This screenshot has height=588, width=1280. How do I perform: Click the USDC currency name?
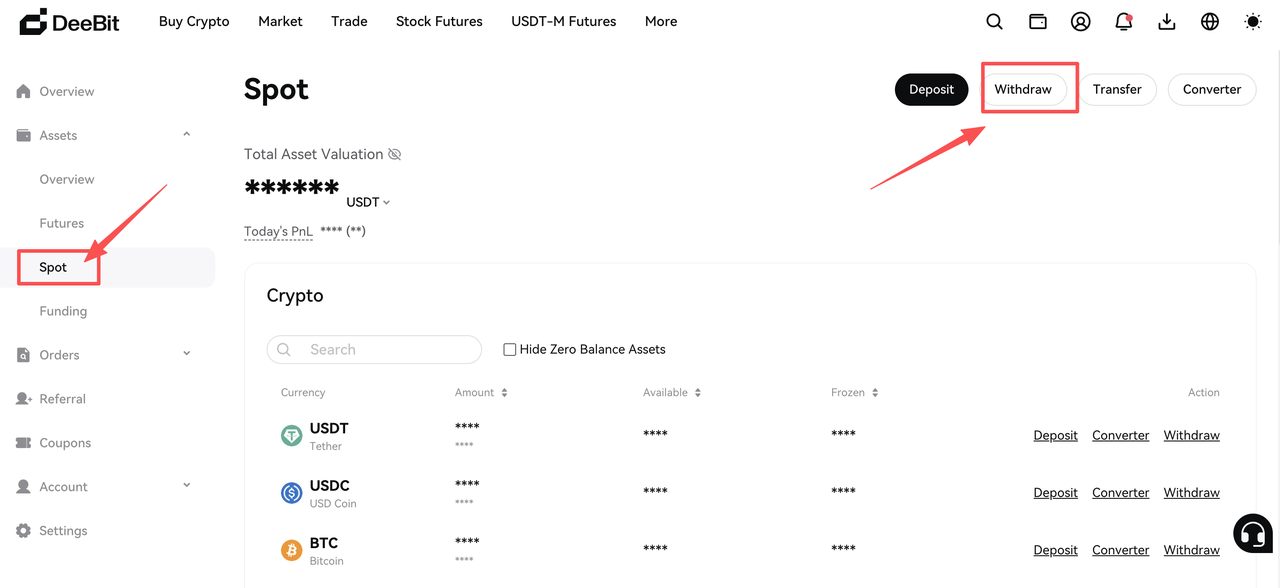[330, 486]
